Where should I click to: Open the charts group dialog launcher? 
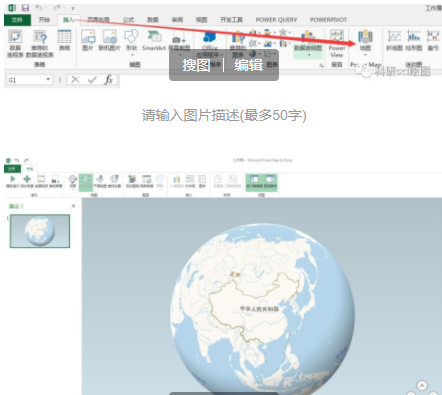pos(321,65)
